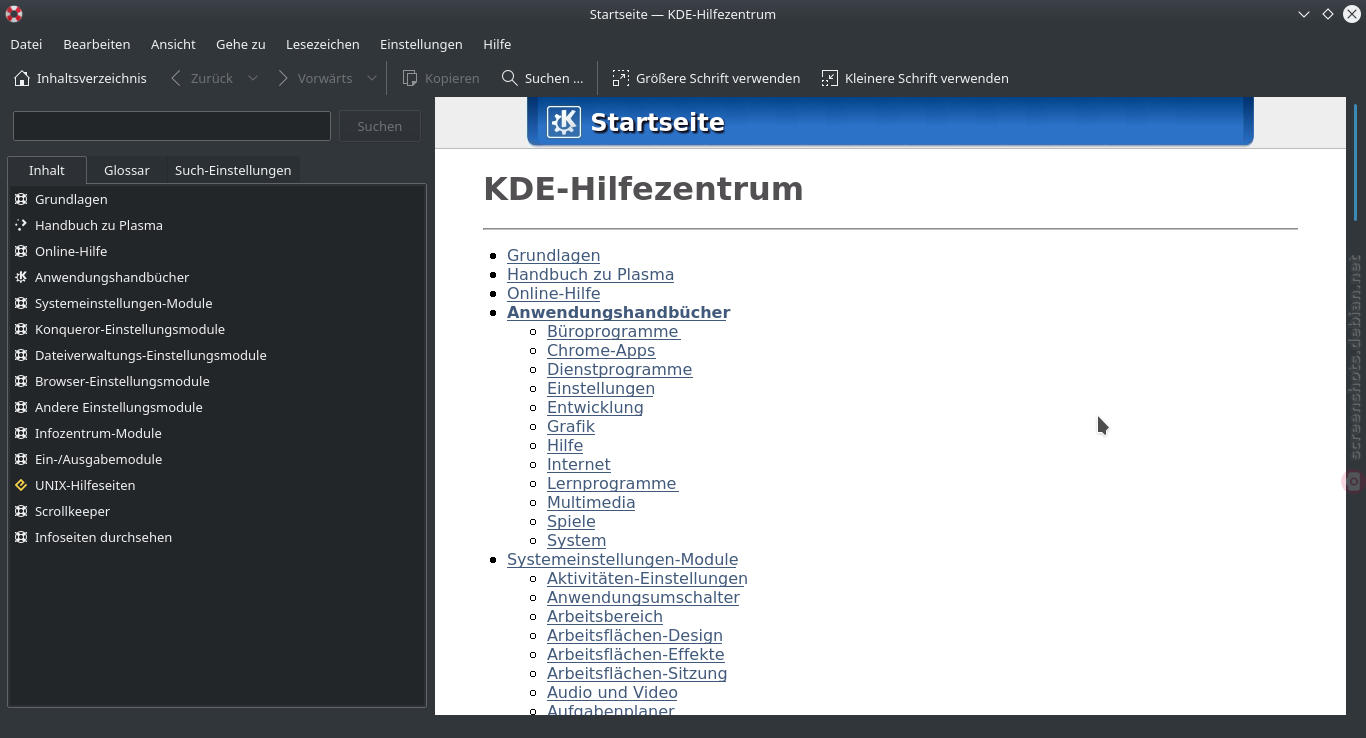Click icon next to Scrollkeeper
1366x738 pixels.
pyautogui.click(x=21, y=511)
